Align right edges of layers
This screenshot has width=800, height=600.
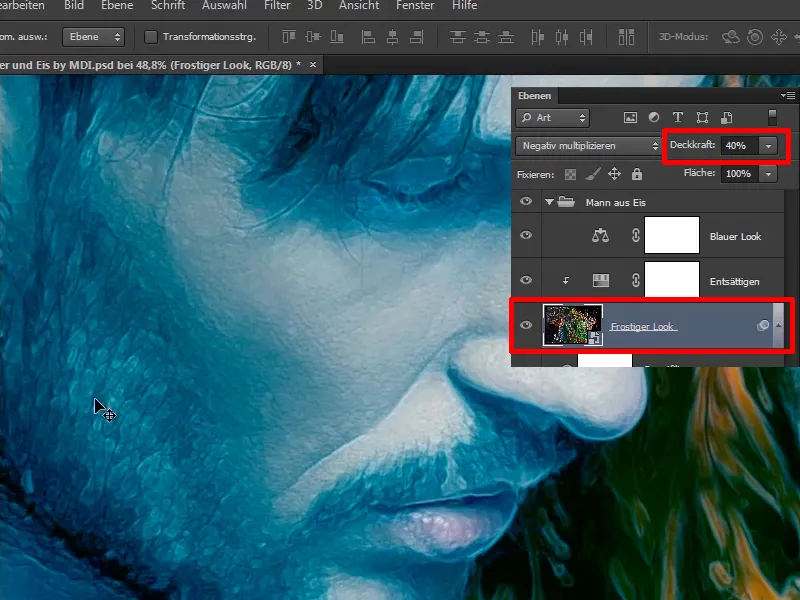click(x=417, y=37)
